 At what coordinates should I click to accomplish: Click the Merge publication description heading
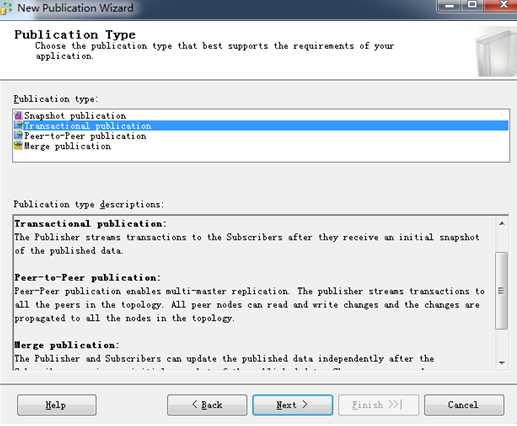67,345
